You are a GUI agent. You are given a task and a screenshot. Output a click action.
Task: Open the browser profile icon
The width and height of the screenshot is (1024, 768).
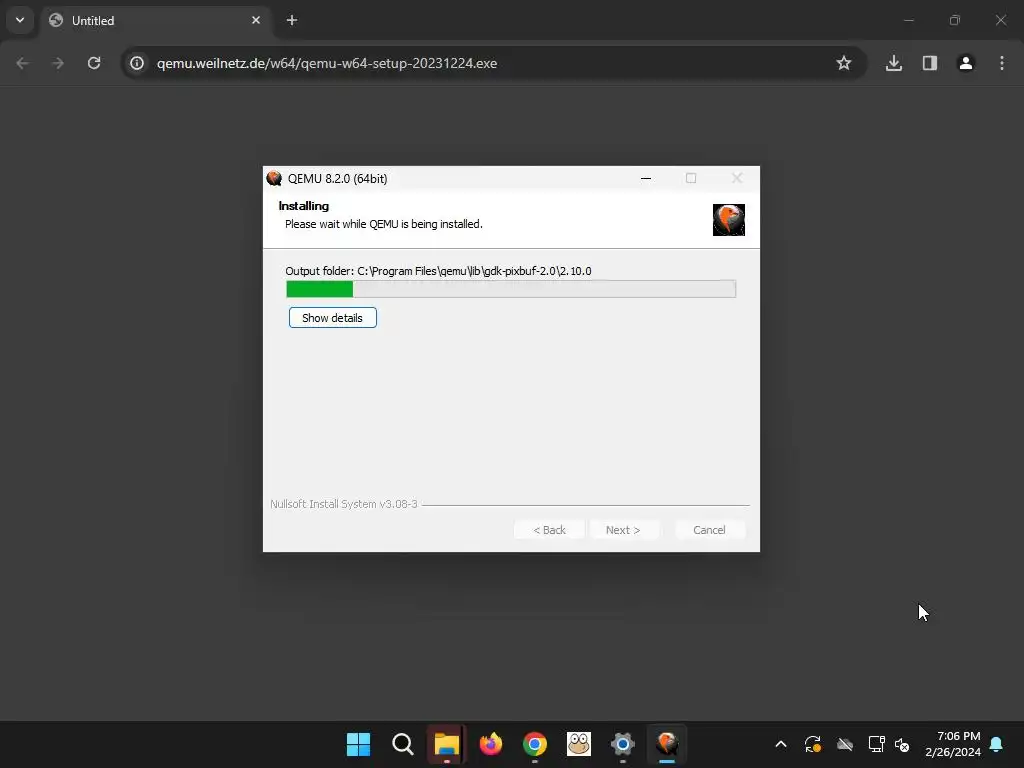966,63
